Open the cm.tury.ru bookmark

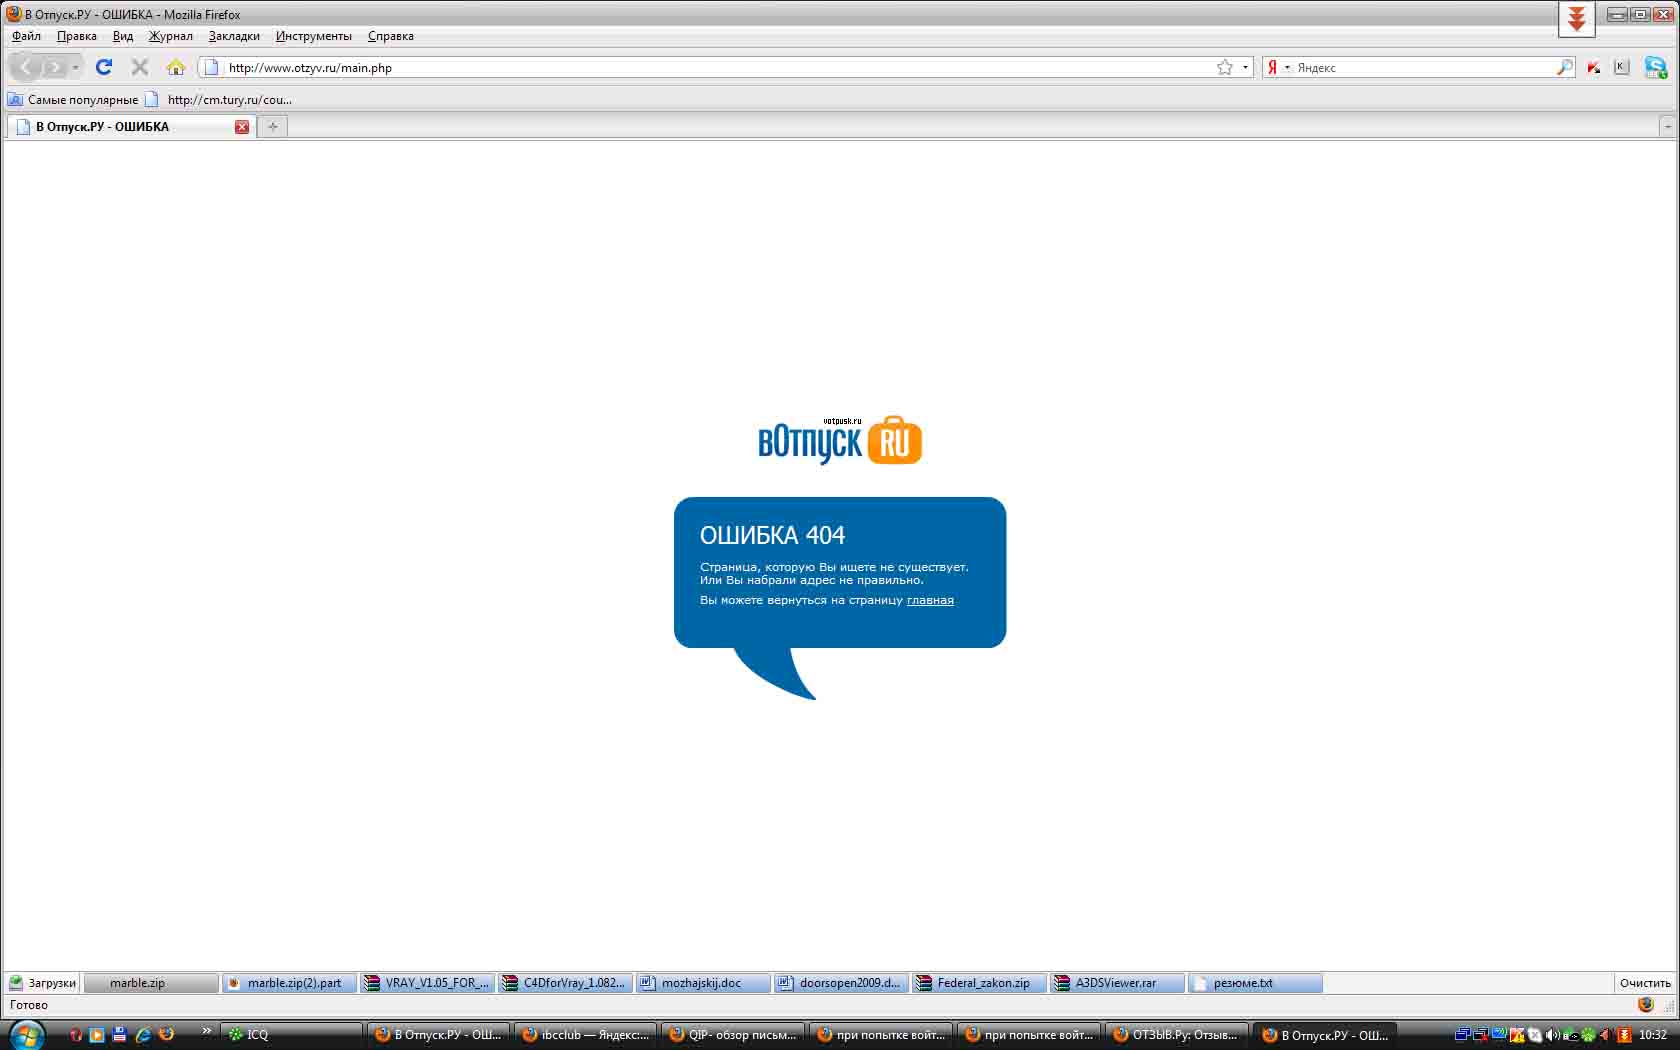tap(219, 100)
